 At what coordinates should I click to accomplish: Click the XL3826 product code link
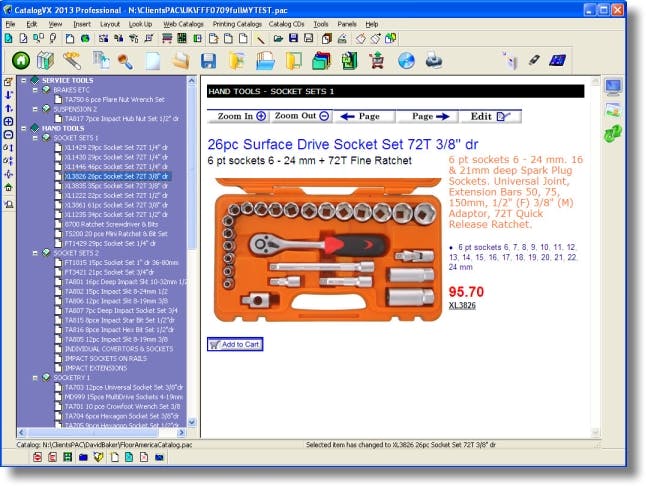click(462, 305)
